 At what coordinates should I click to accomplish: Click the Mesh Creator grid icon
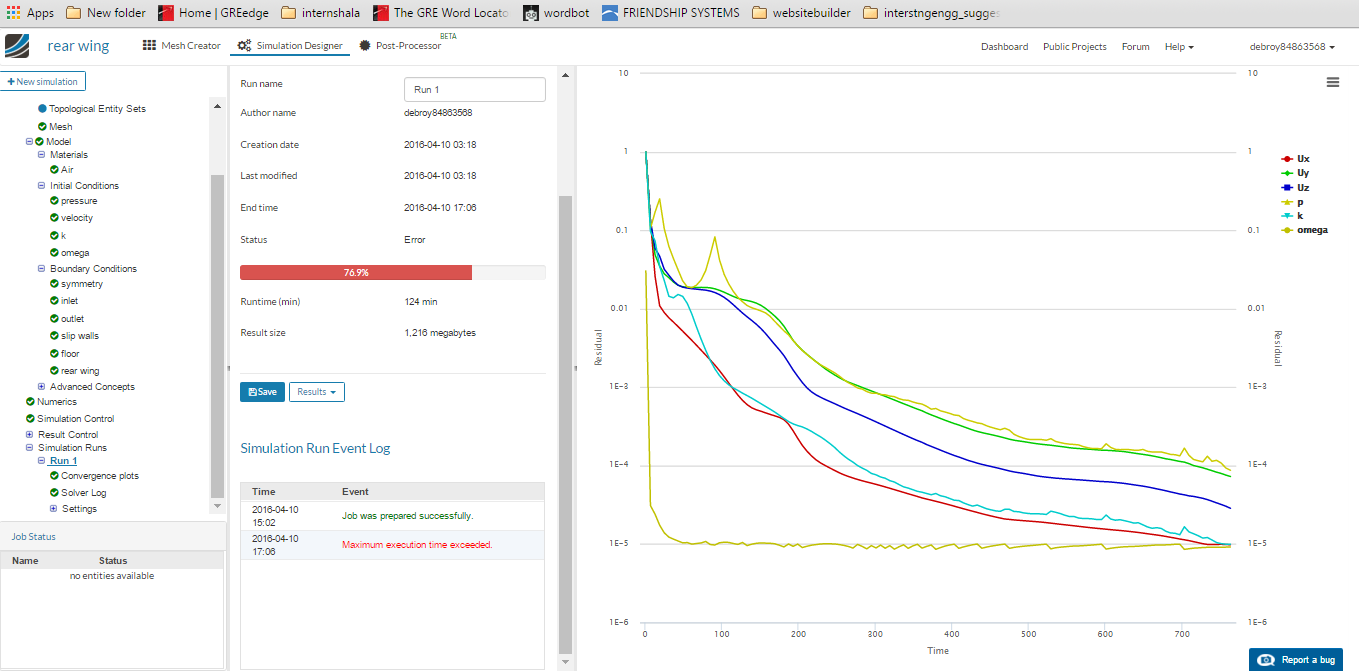149,46
